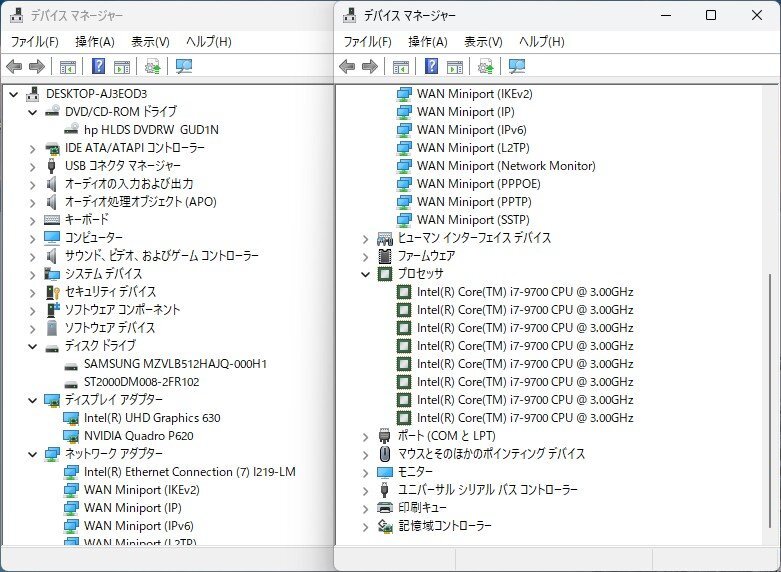Expand モニター node
Viewport: 781px width, 572px height.
pos(366,472)
